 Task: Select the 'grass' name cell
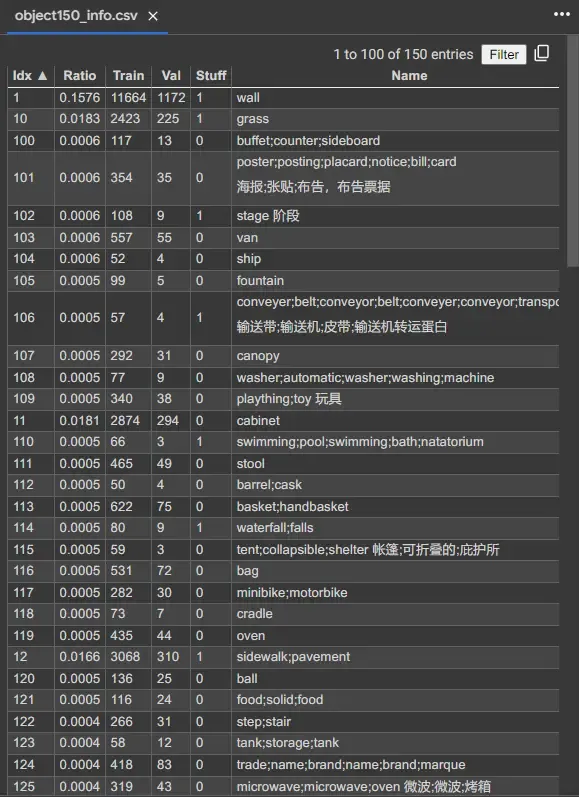coord(395,119)
